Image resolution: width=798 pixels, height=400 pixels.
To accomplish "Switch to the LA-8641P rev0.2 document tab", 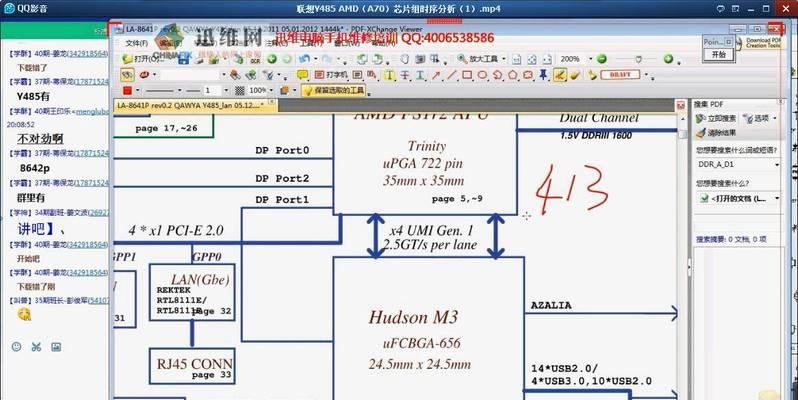I will pos(191,105).
